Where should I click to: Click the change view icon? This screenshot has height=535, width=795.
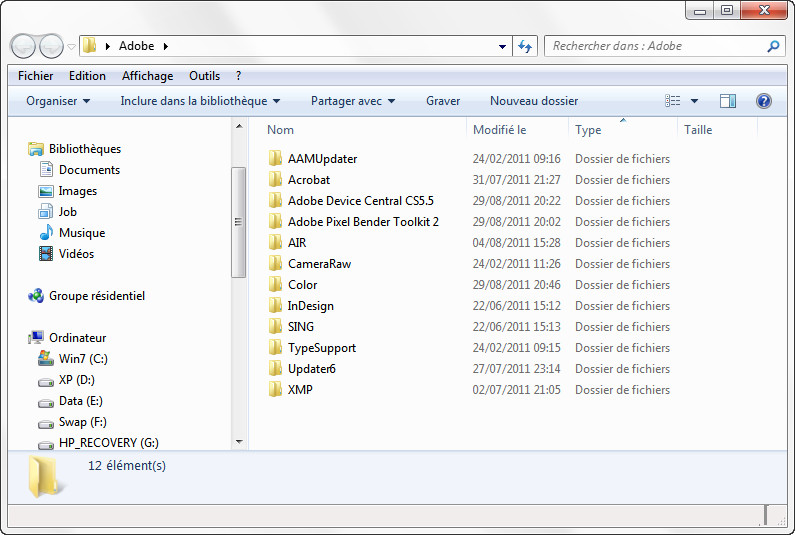(x=673, y=101)
